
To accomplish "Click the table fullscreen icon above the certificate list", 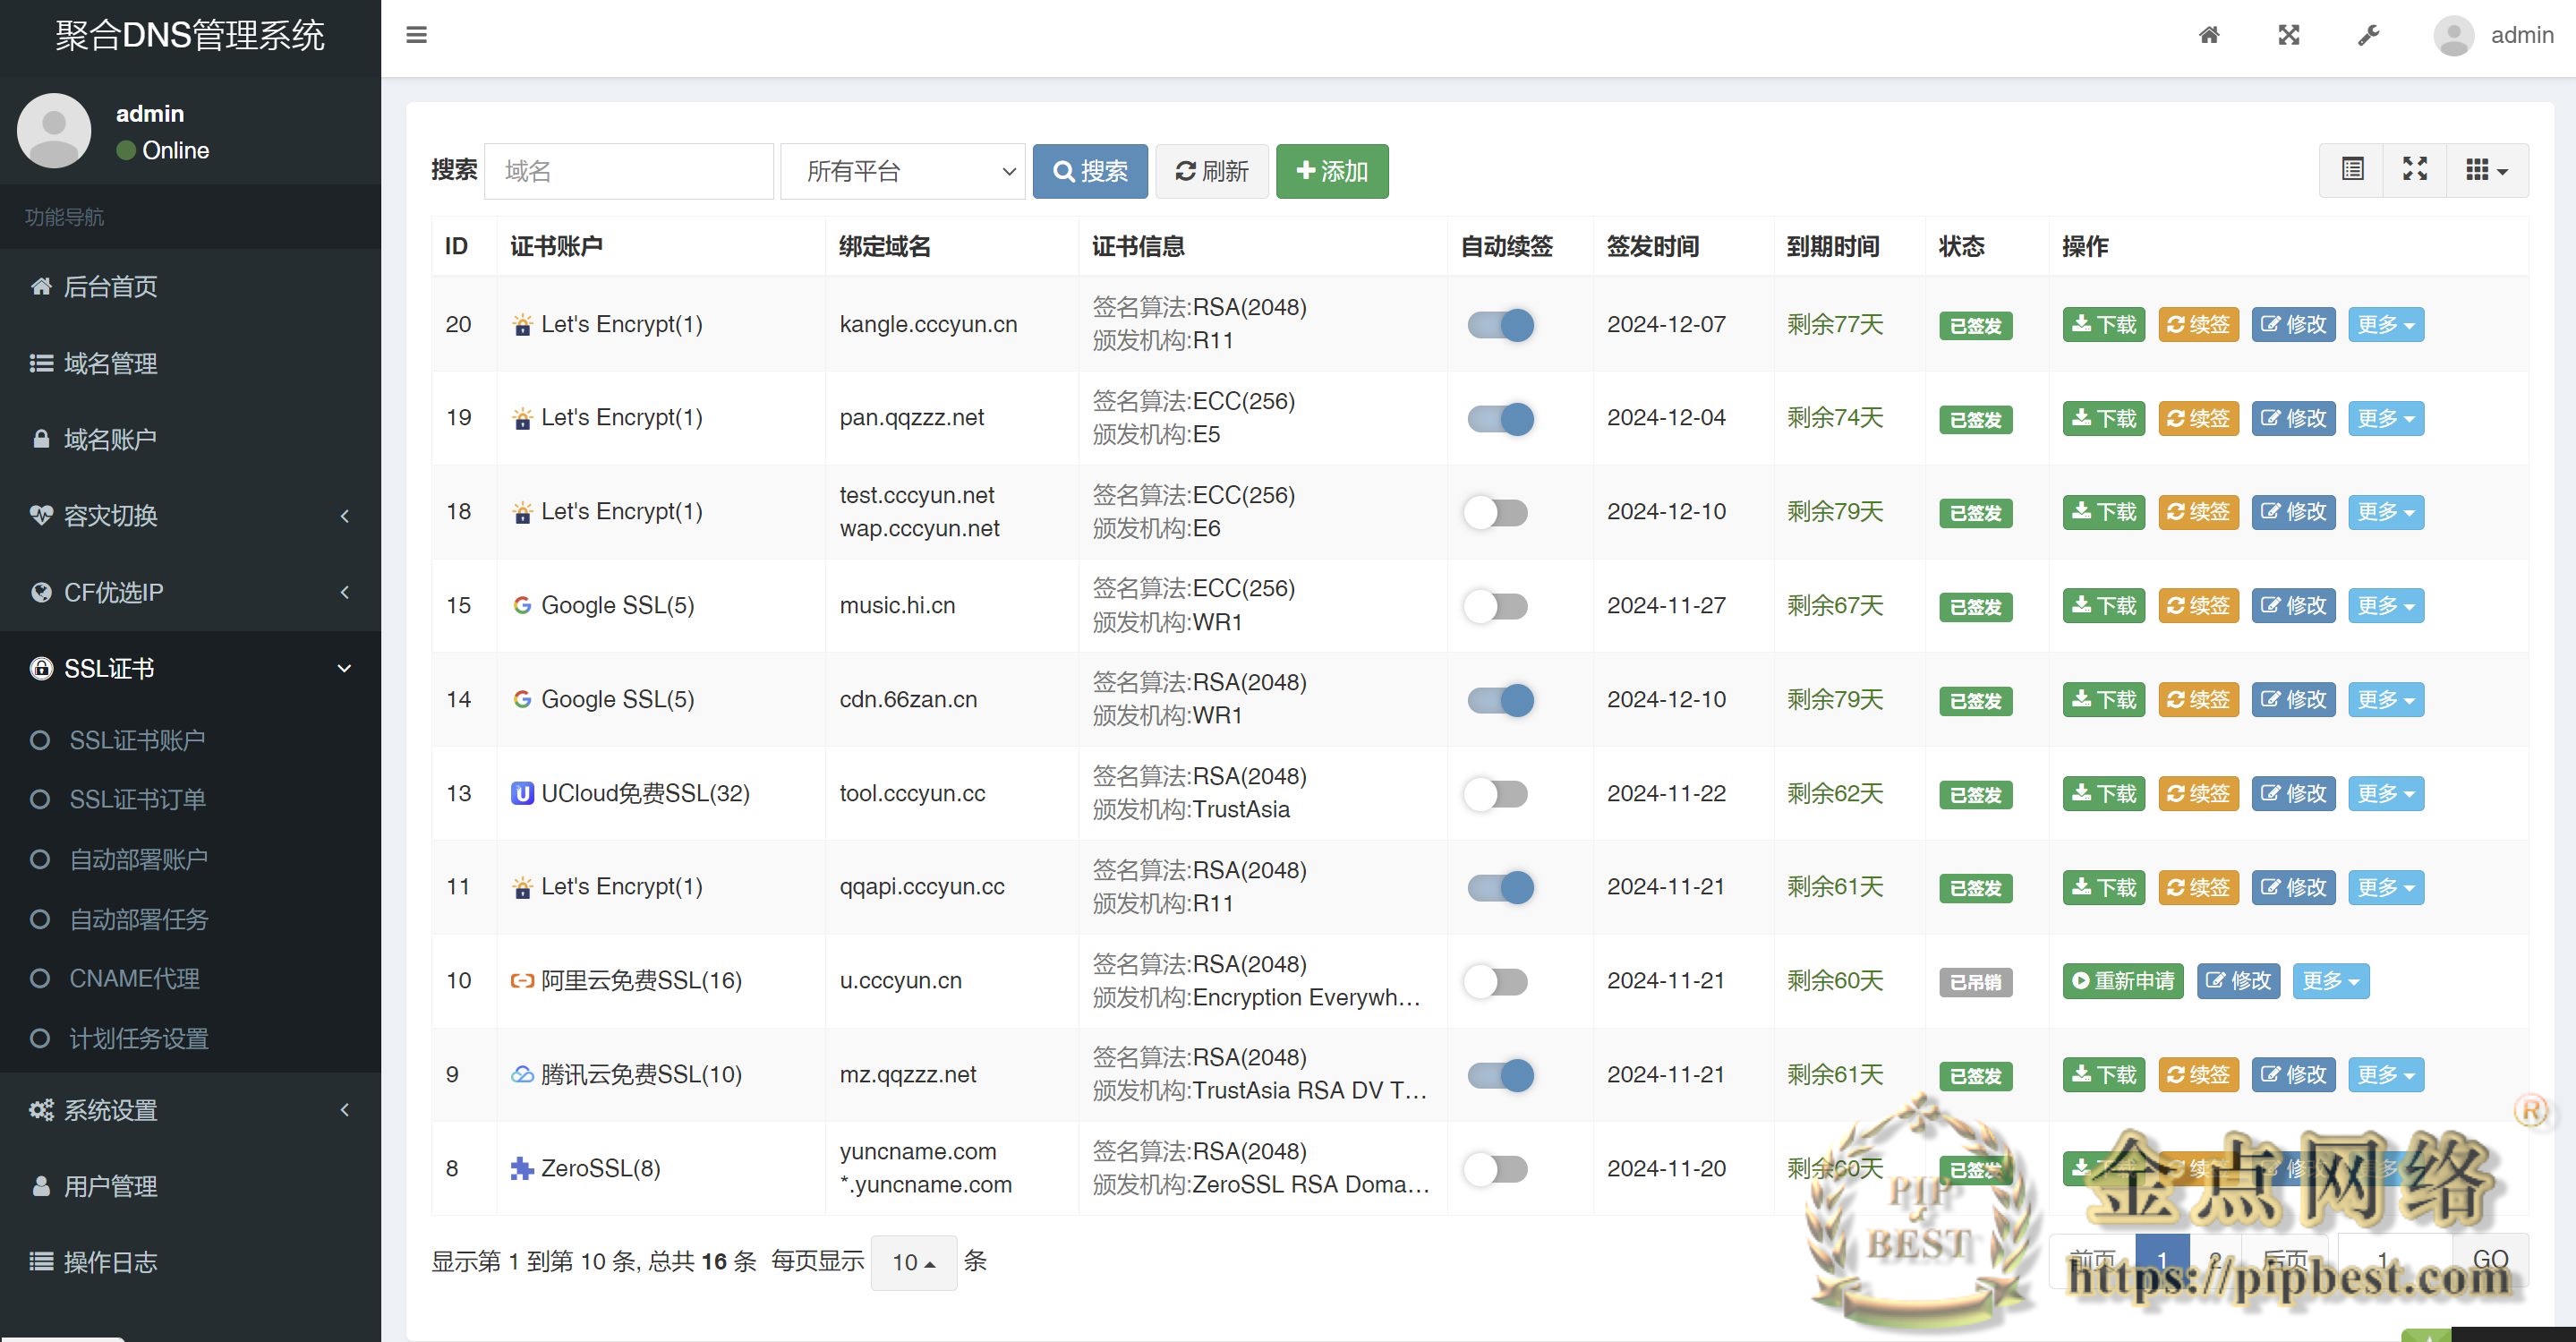I will [x=2415, y=170].
